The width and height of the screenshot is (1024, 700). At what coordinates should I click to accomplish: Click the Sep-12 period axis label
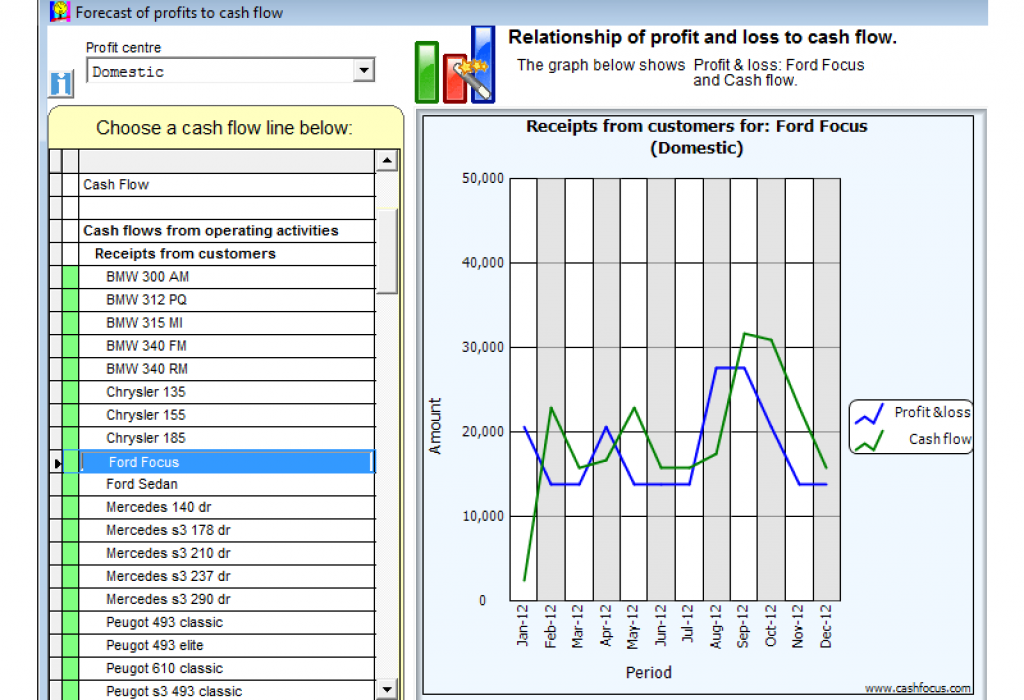tap(743, 626)
